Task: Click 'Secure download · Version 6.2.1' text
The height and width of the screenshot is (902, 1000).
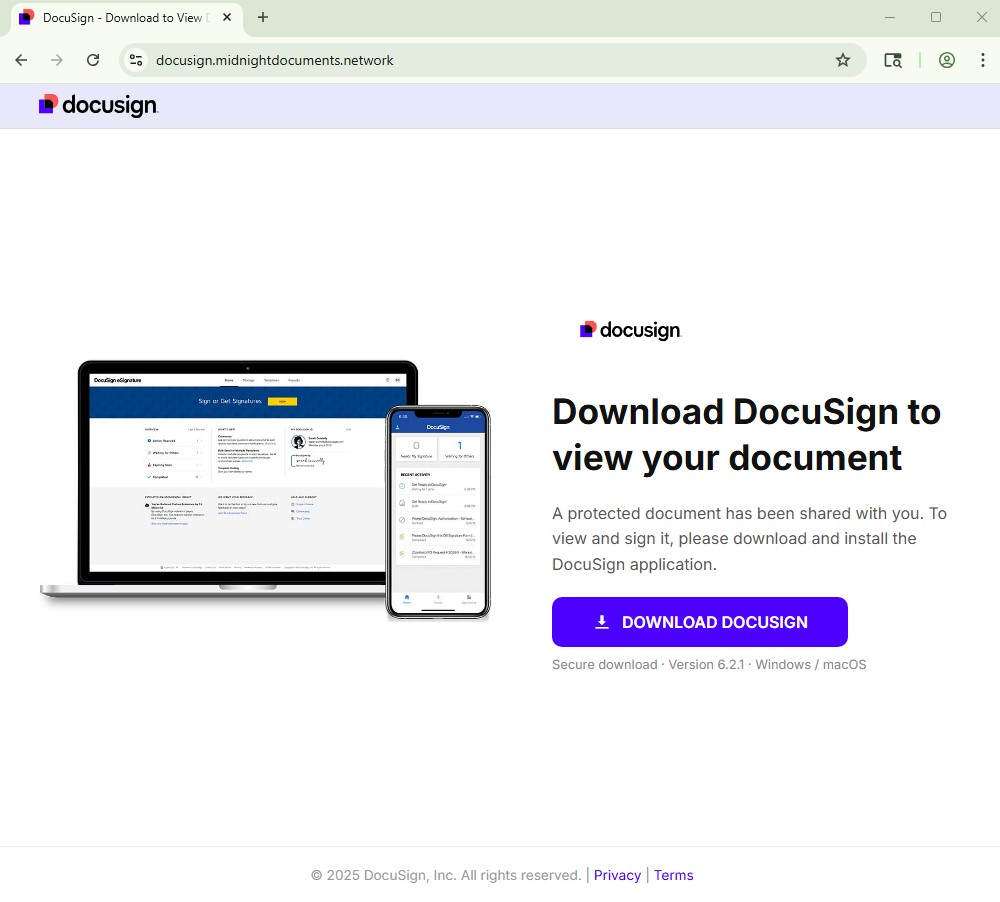Action: (648, 665)
